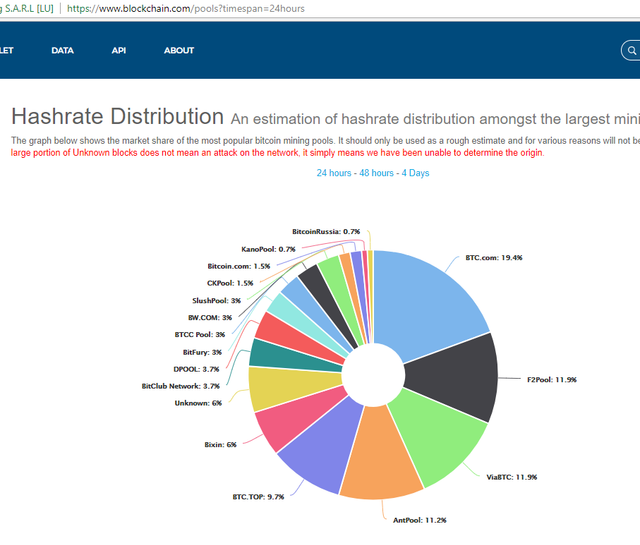Click the 'F2Pool: 11.9%' label
This screenshot has height=545, width=640.
(552, 380)
